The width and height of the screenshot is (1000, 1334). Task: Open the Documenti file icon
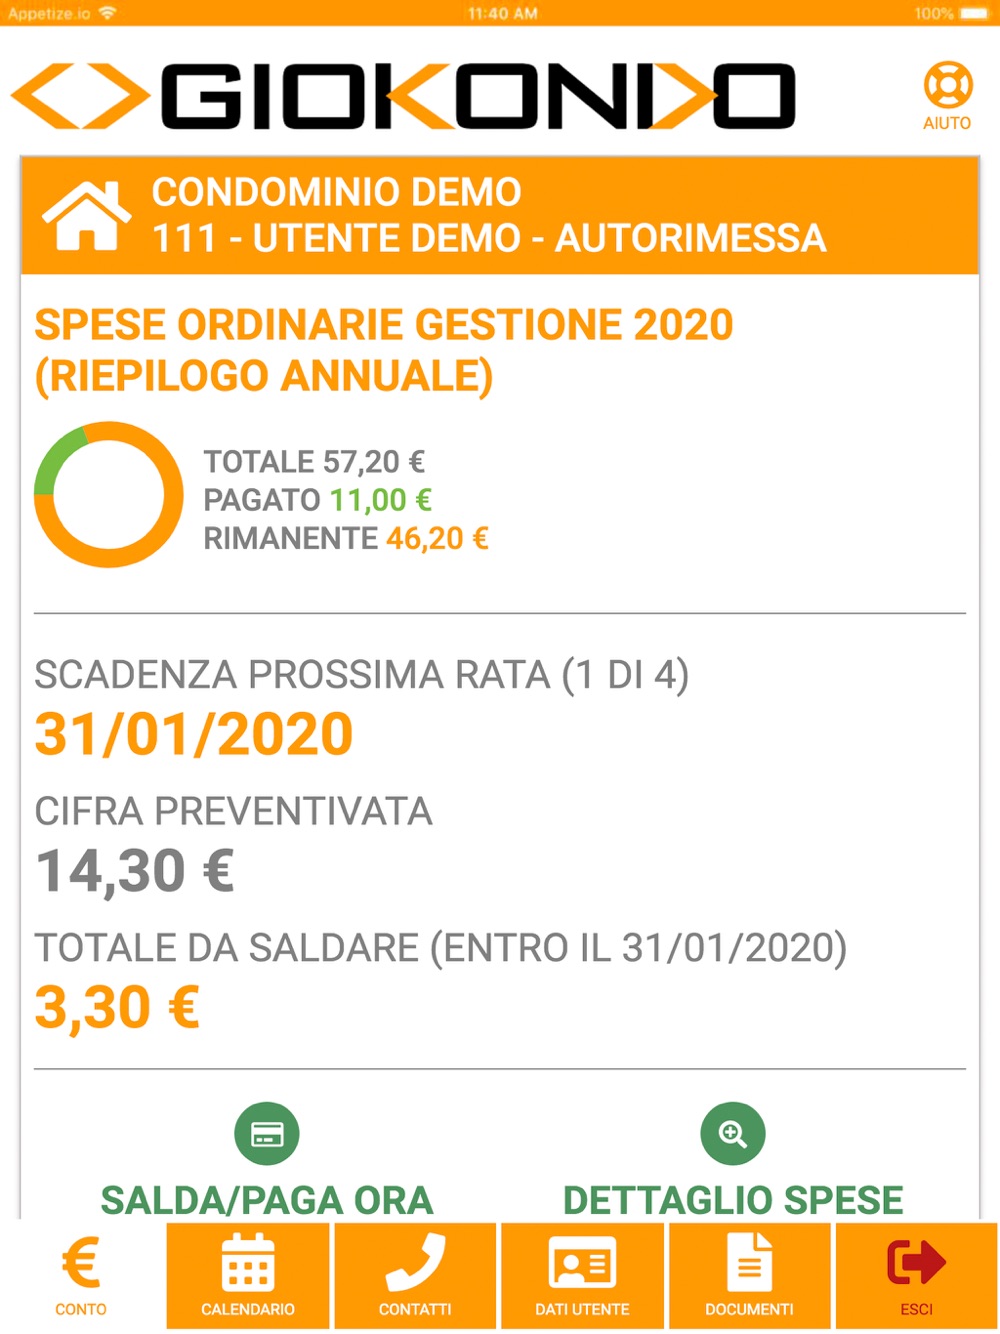pyautogui.click(x=749, y=1262)
